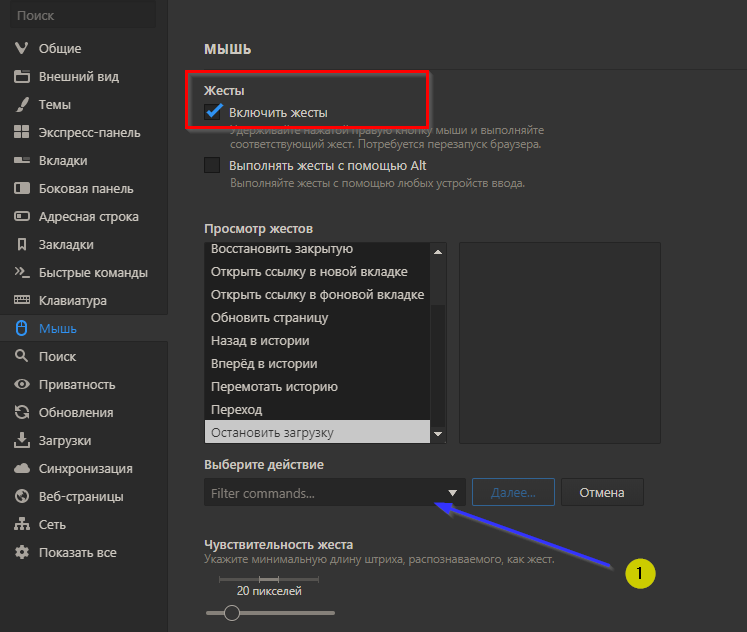This screenshot has height=632, width=747.
Task: Select Обновить страницу gesture
Action: tap(317, 317)
